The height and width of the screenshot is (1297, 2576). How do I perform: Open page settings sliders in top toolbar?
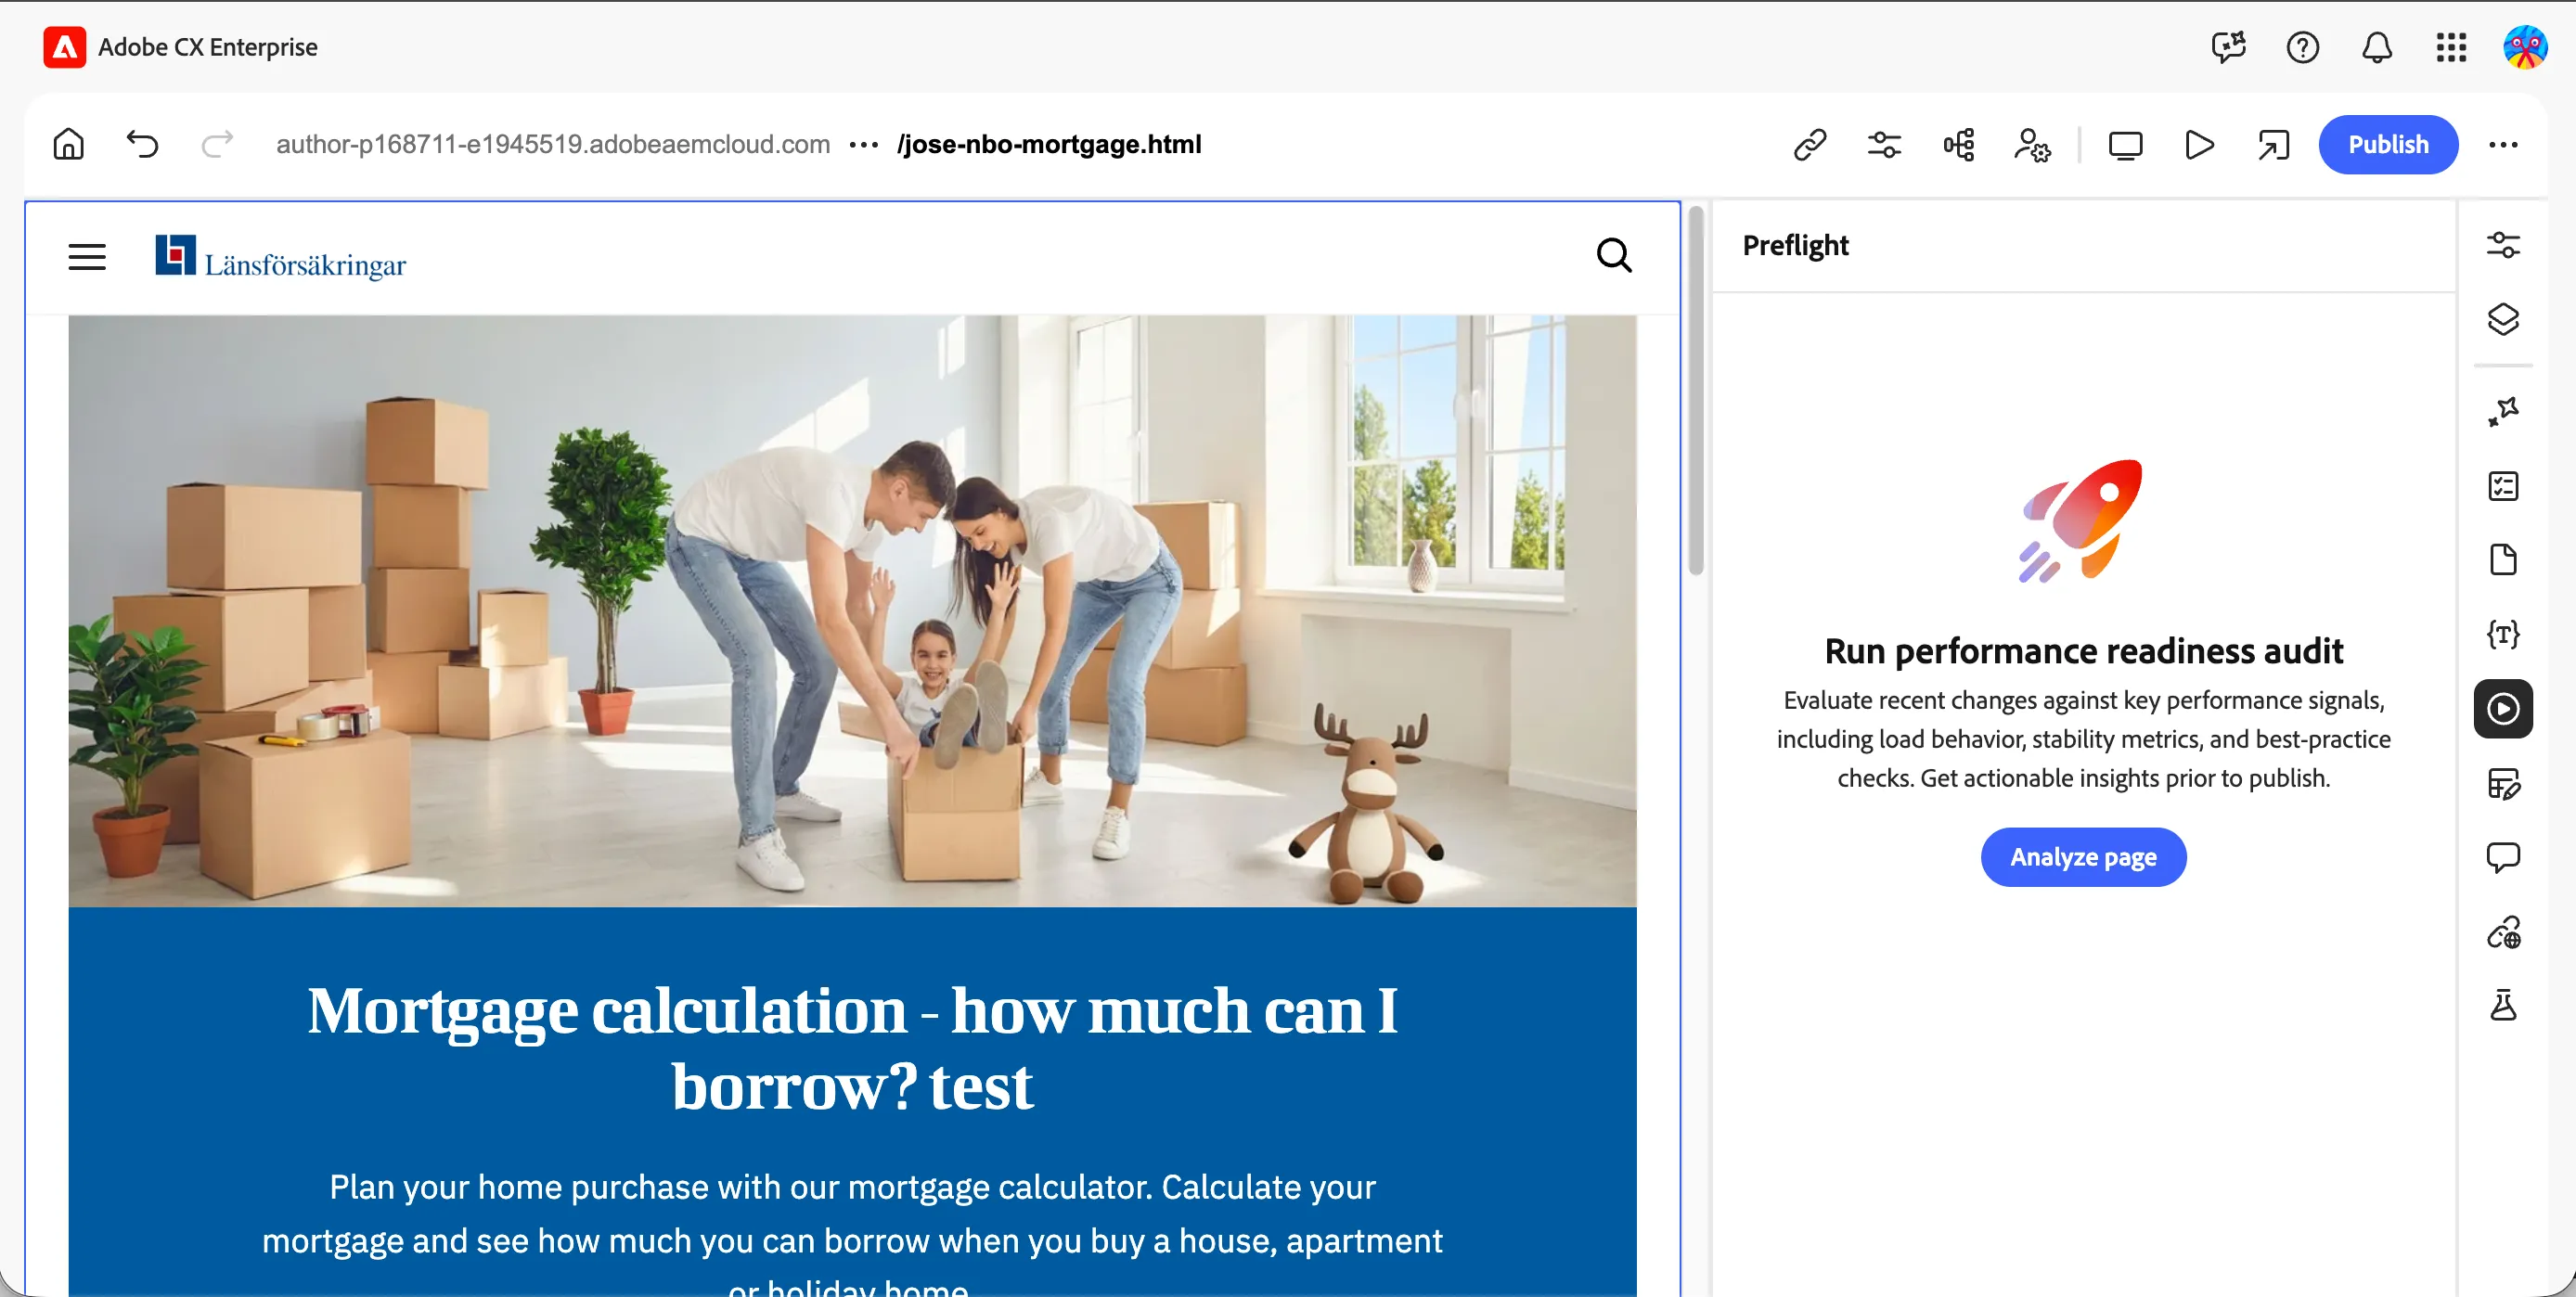1884,145
